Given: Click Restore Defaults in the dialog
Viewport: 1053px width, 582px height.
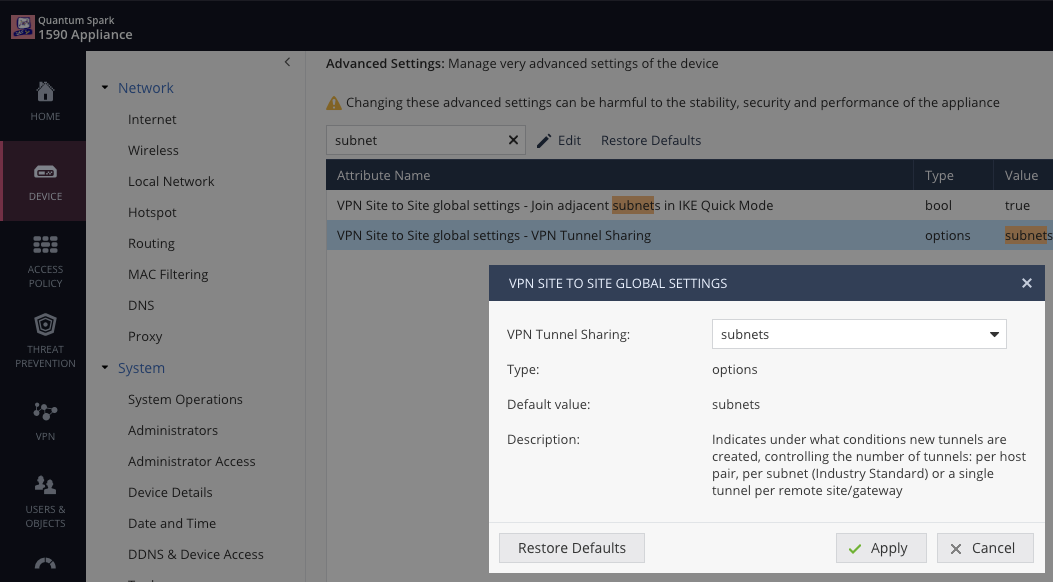Looking at the screenshot, I should [571, 547].
